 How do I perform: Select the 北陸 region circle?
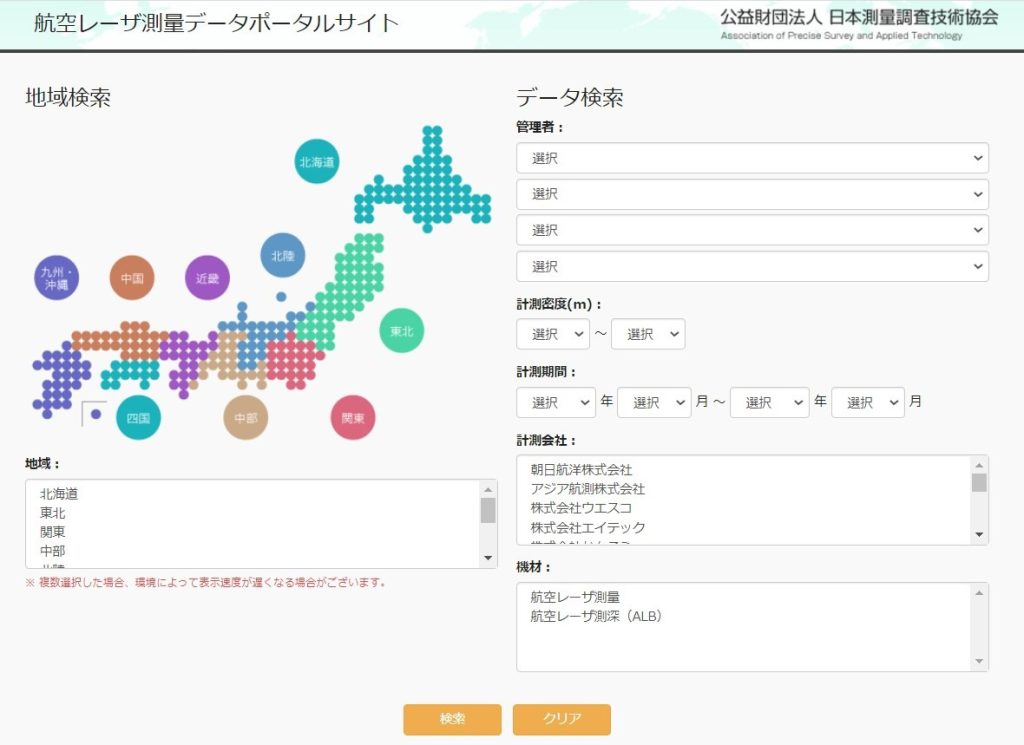(282, 255)
